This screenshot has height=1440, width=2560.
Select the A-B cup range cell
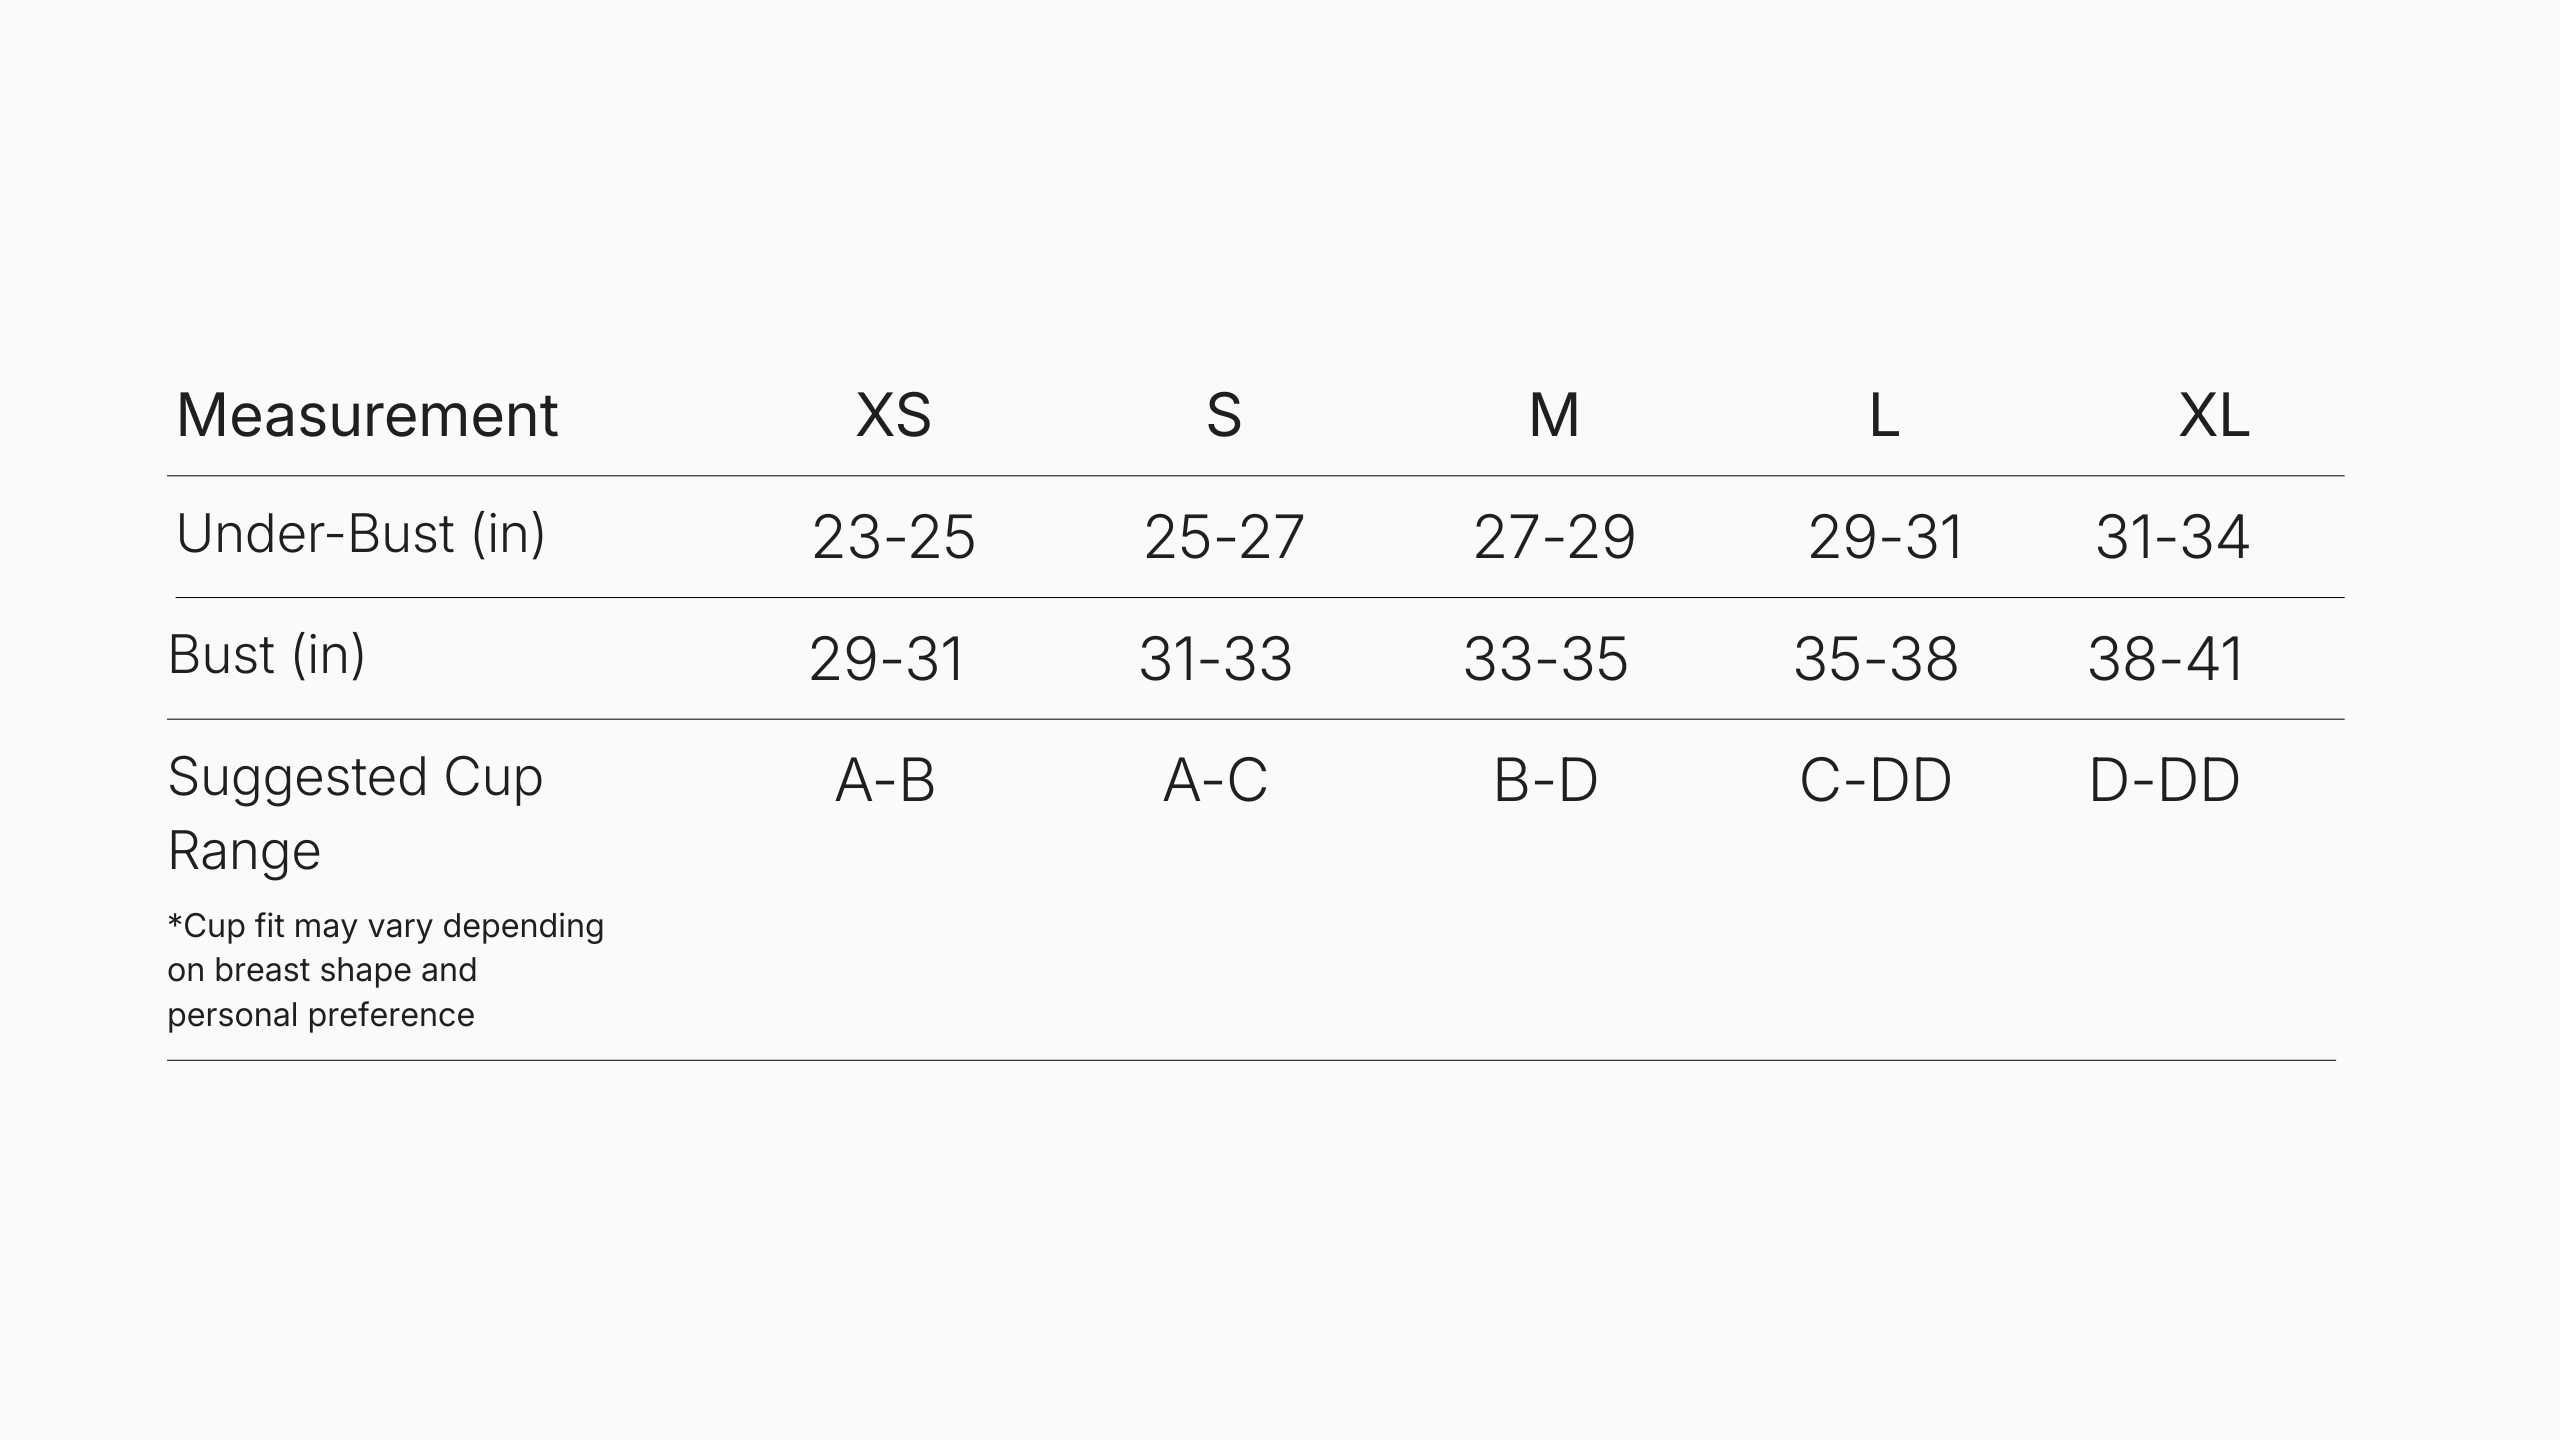(x=885, y=780)
